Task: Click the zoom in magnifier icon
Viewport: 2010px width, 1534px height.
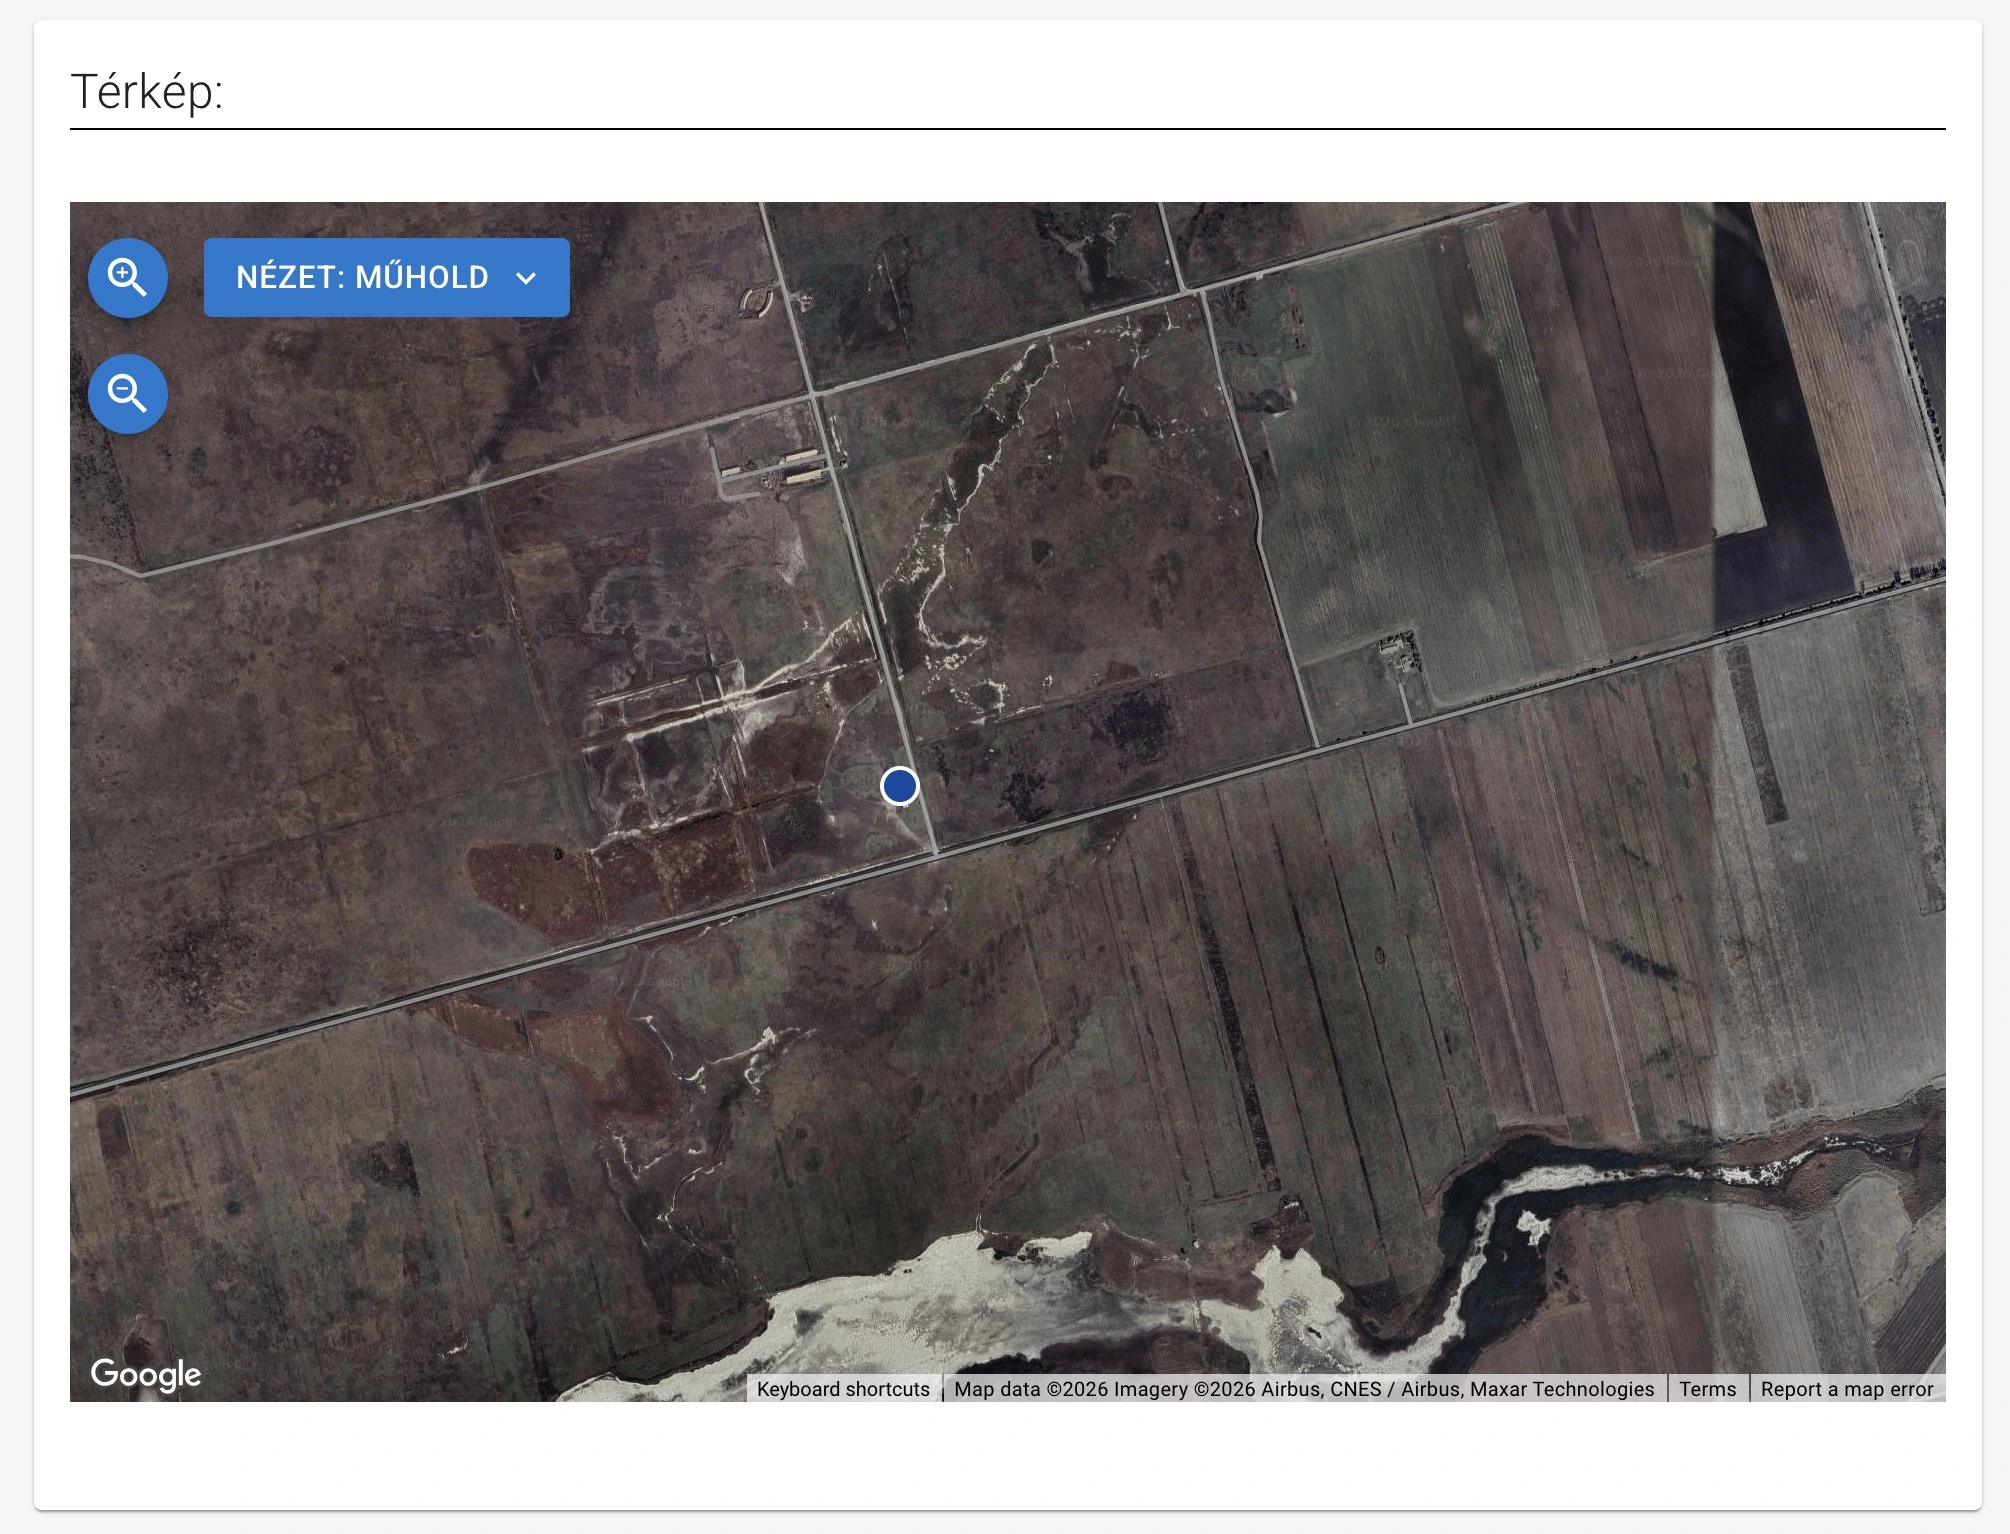Action: 127,278
